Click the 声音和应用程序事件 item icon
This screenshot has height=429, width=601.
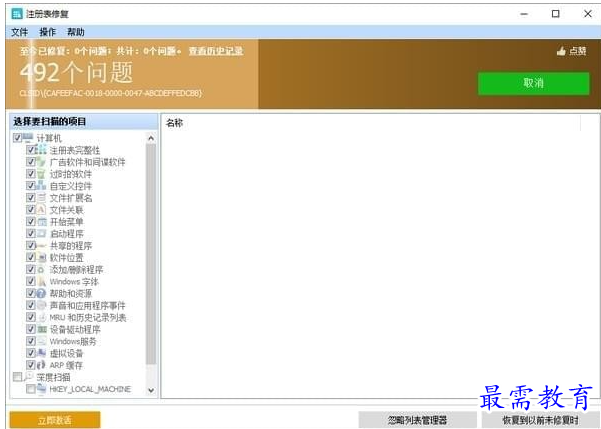[41, 305]
